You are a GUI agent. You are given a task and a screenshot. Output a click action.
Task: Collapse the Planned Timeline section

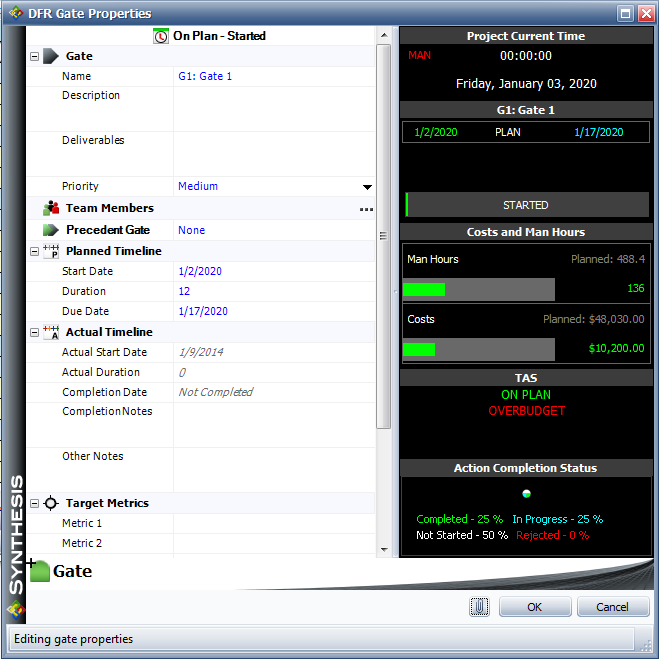point(35,252)
